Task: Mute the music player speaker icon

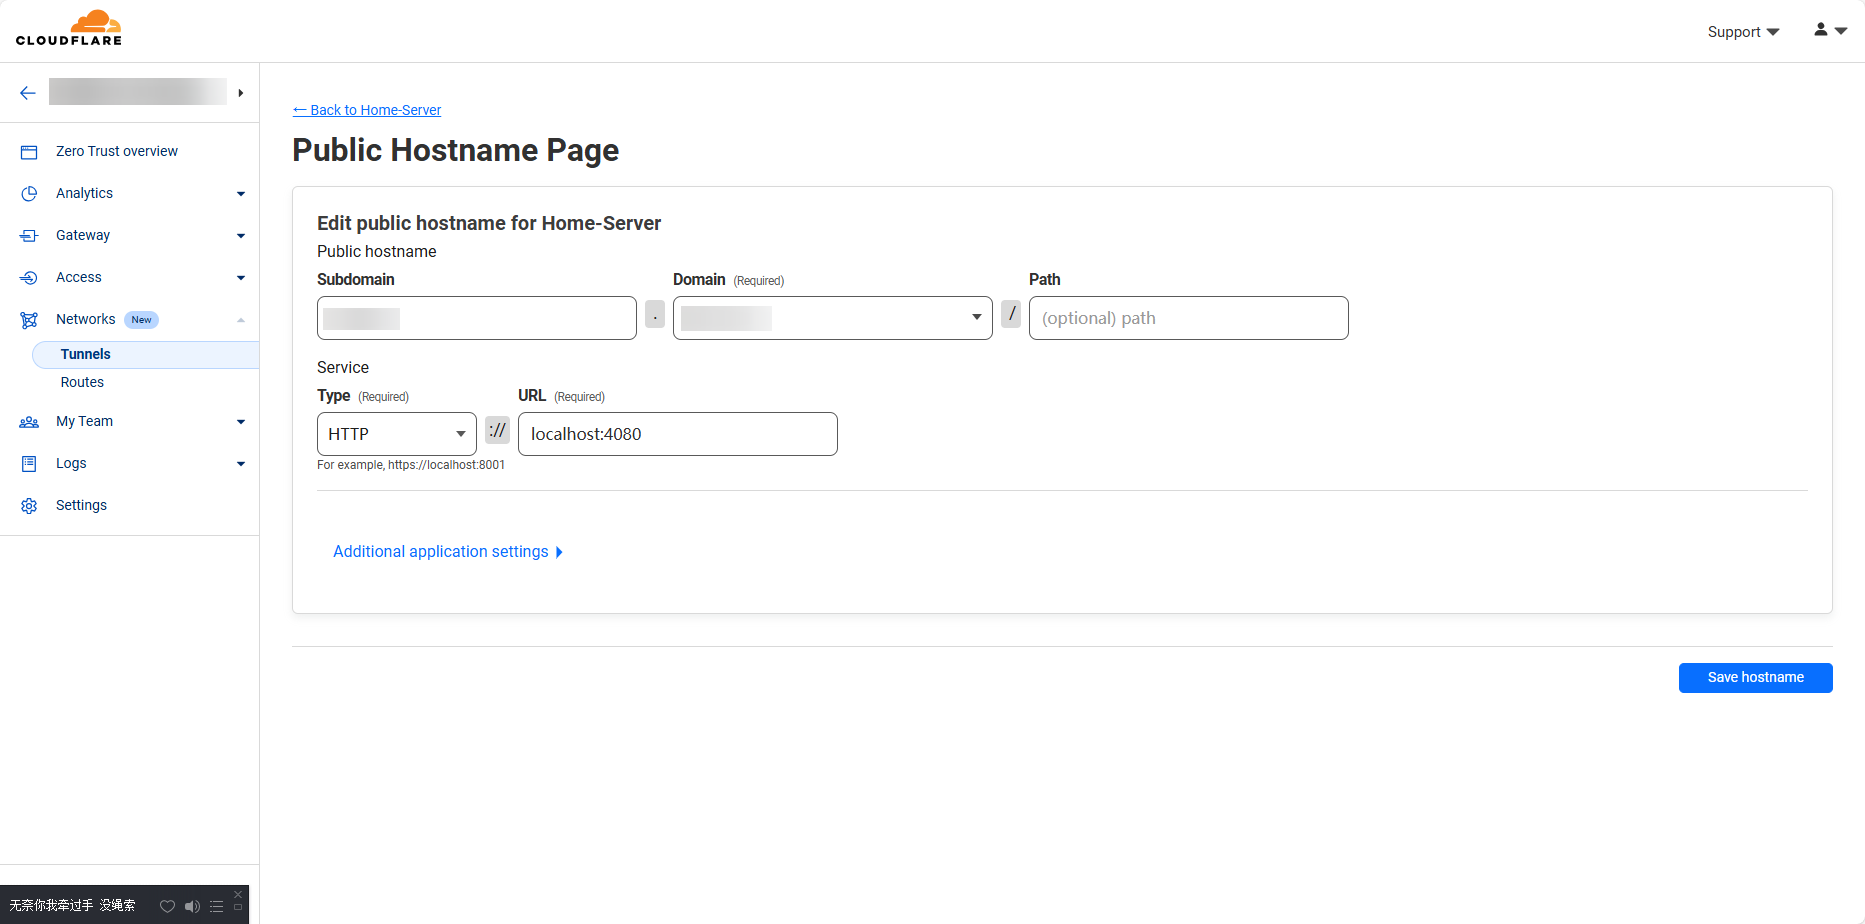Action: (192, 906)
